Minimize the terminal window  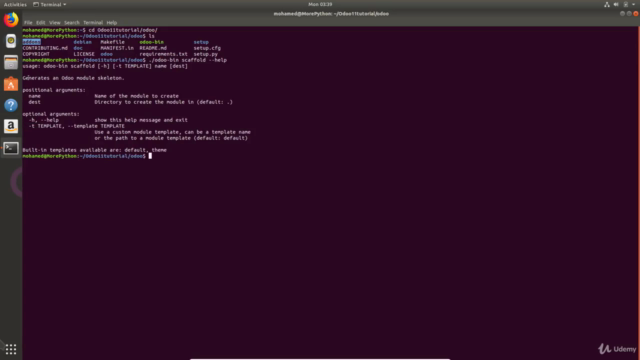click(x=622, y=14)
